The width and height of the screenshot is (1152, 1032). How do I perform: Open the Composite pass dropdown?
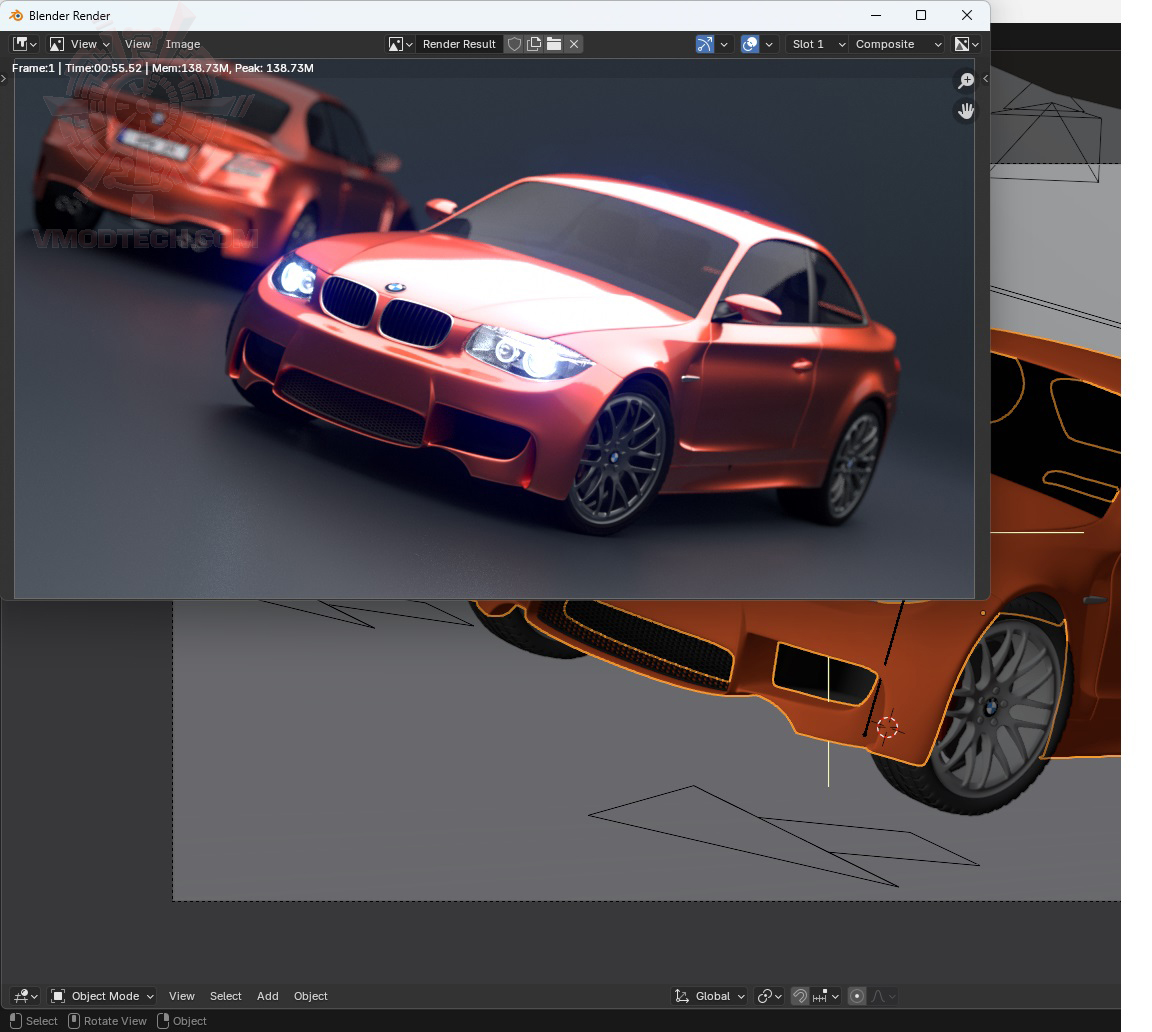[897, 44]
